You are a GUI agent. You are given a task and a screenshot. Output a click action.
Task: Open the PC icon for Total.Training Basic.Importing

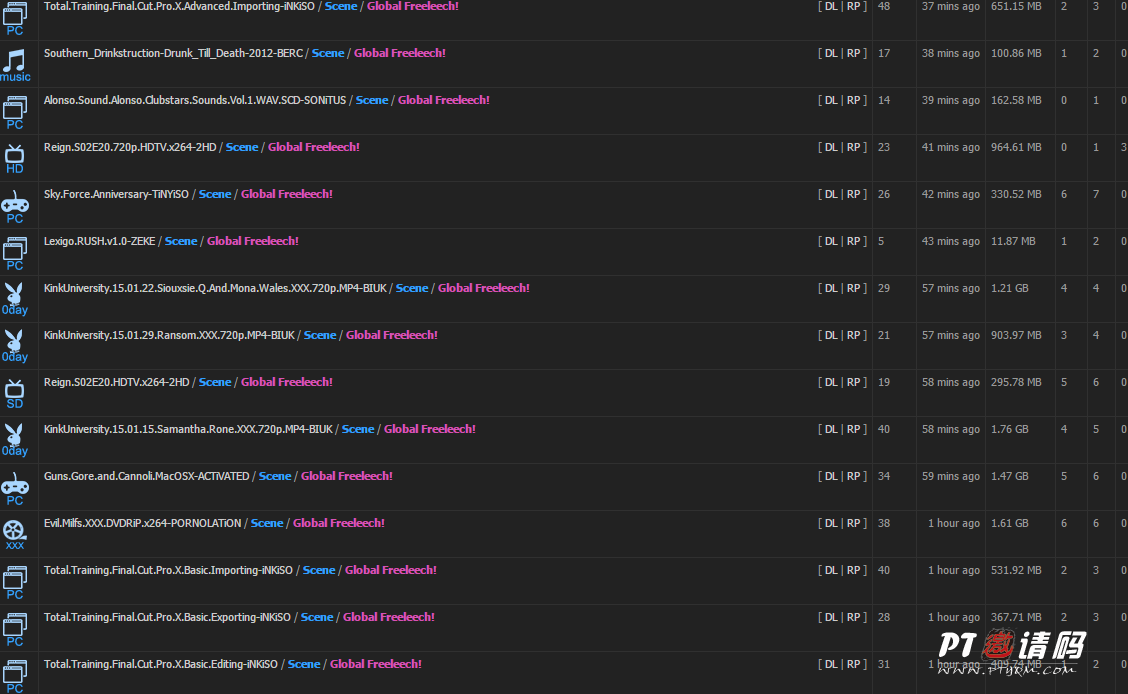pyautogui.click(x=15, y=581)
